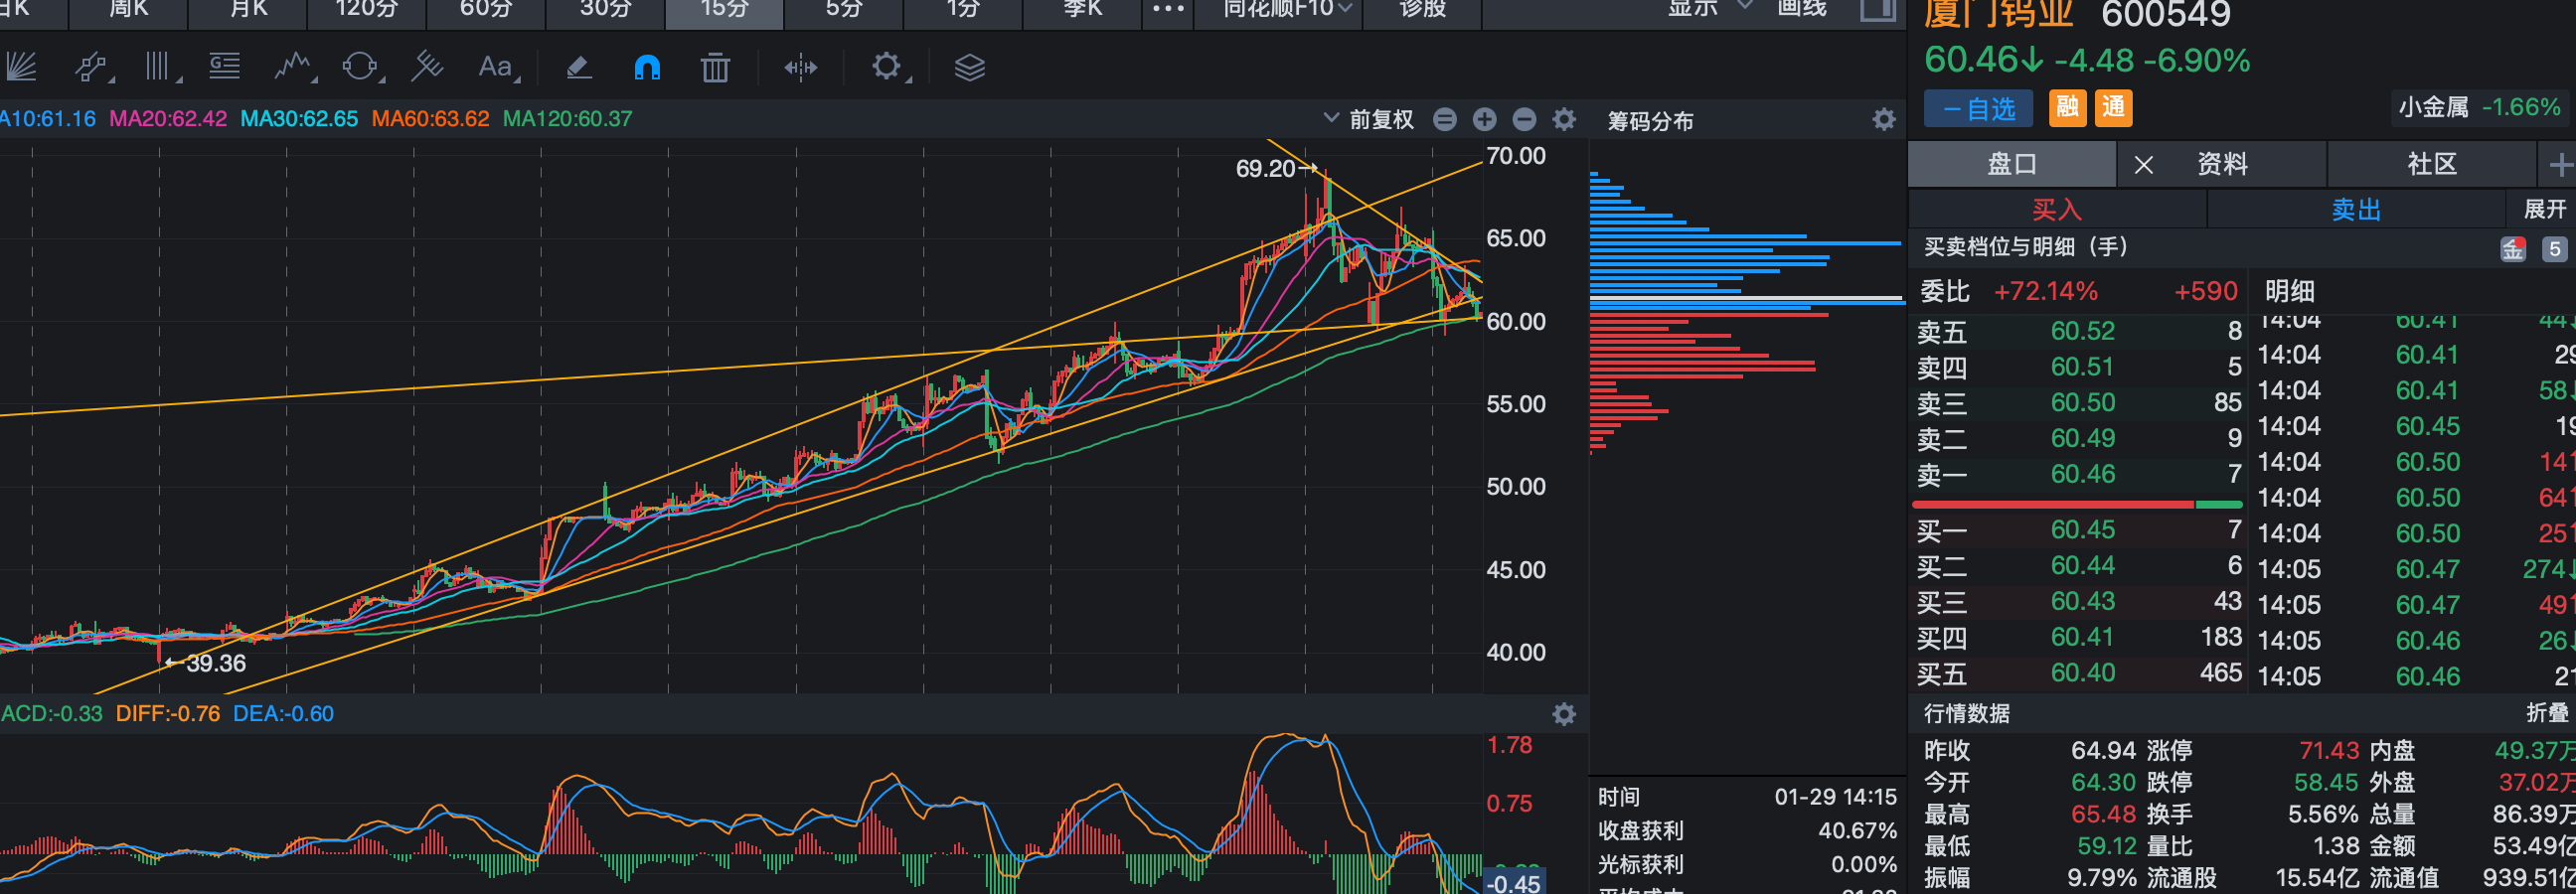2576x894 pixels.
Task: Open the 资料 information tab
Action: tap(2221, 164)
